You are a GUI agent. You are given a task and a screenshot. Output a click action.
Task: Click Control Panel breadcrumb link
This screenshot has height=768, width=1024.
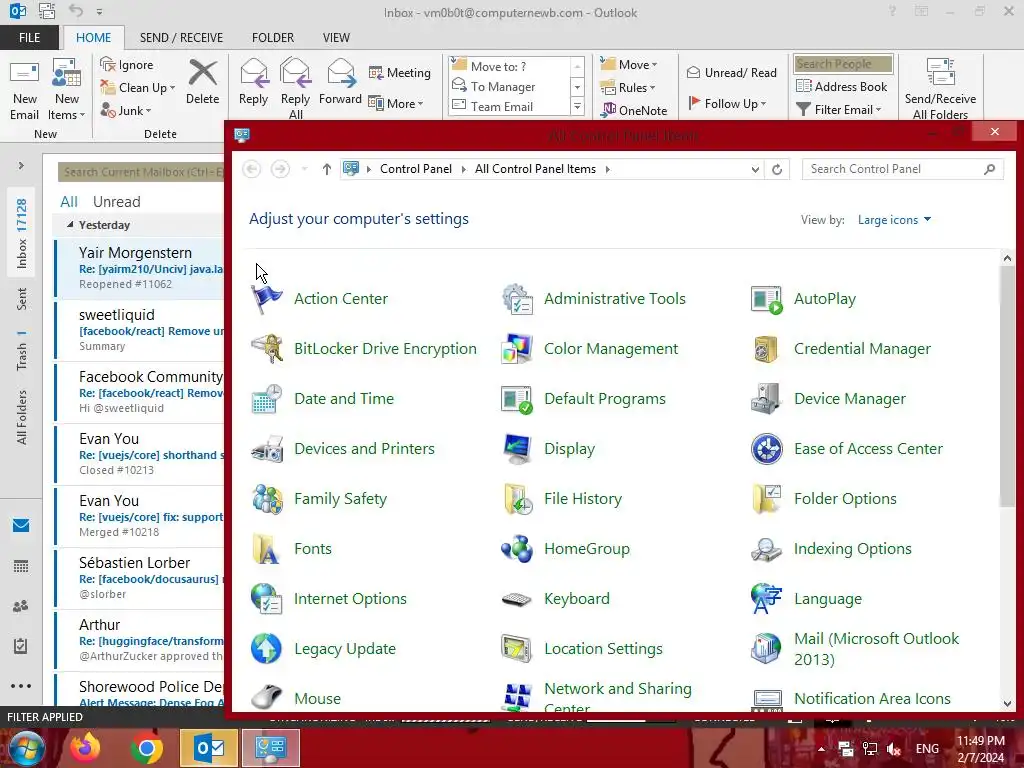coord(416,169)
